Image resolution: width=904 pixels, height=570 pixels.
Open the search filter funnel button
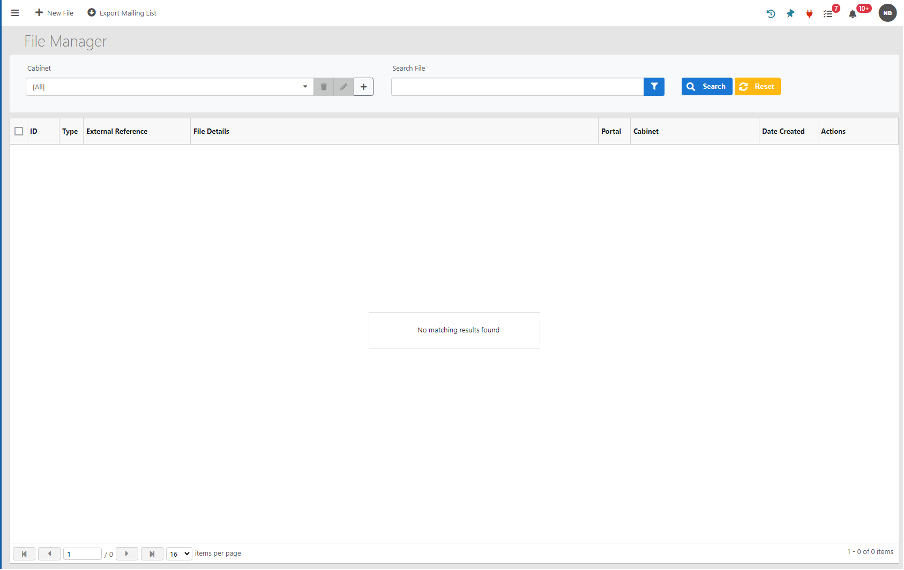click(x=654, y=86)
